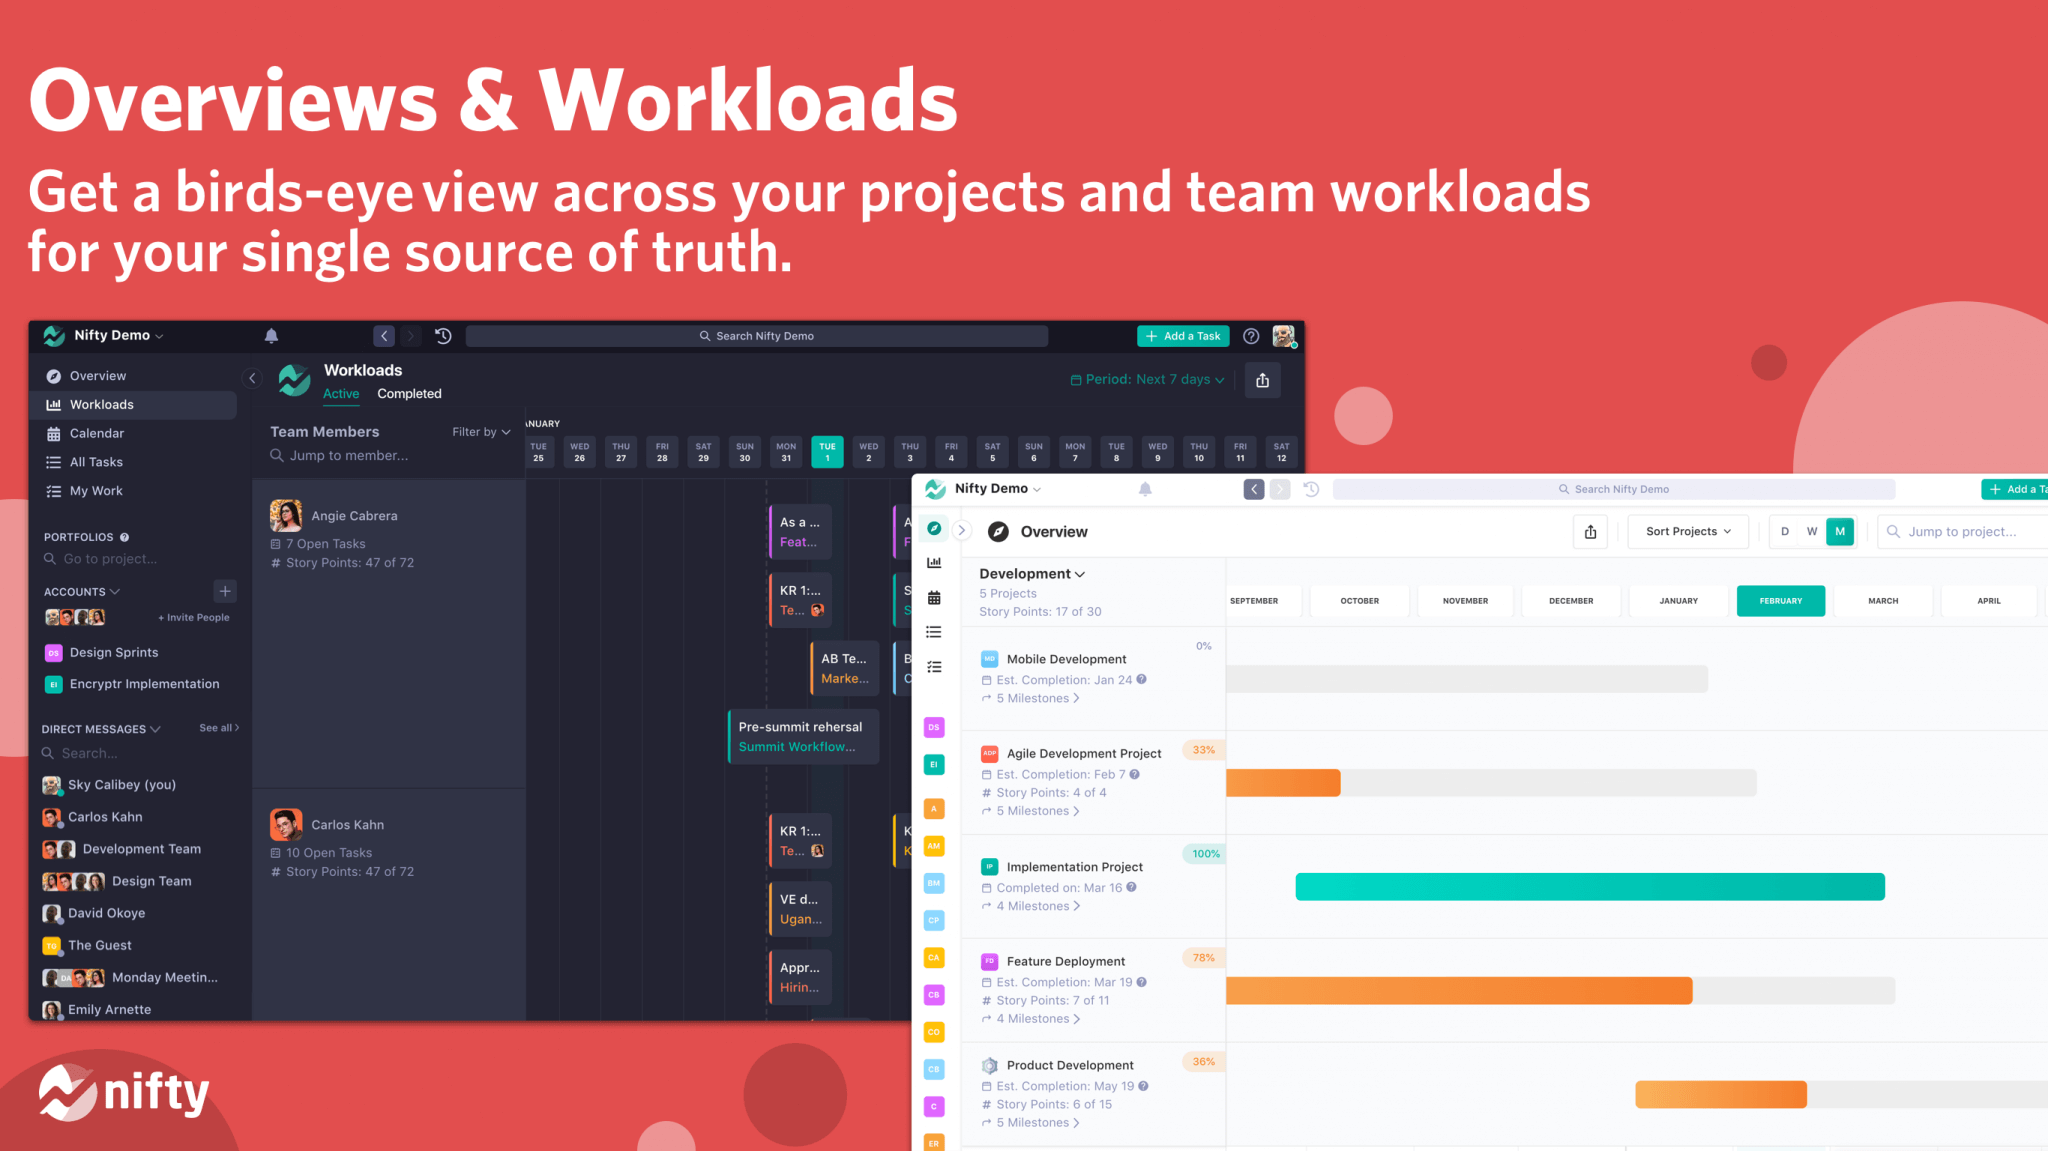The height and width of the screenshot is (1151, 2048).
Task: Switch timeline to Weekly view with W toggle
Action: (1812, 531)
